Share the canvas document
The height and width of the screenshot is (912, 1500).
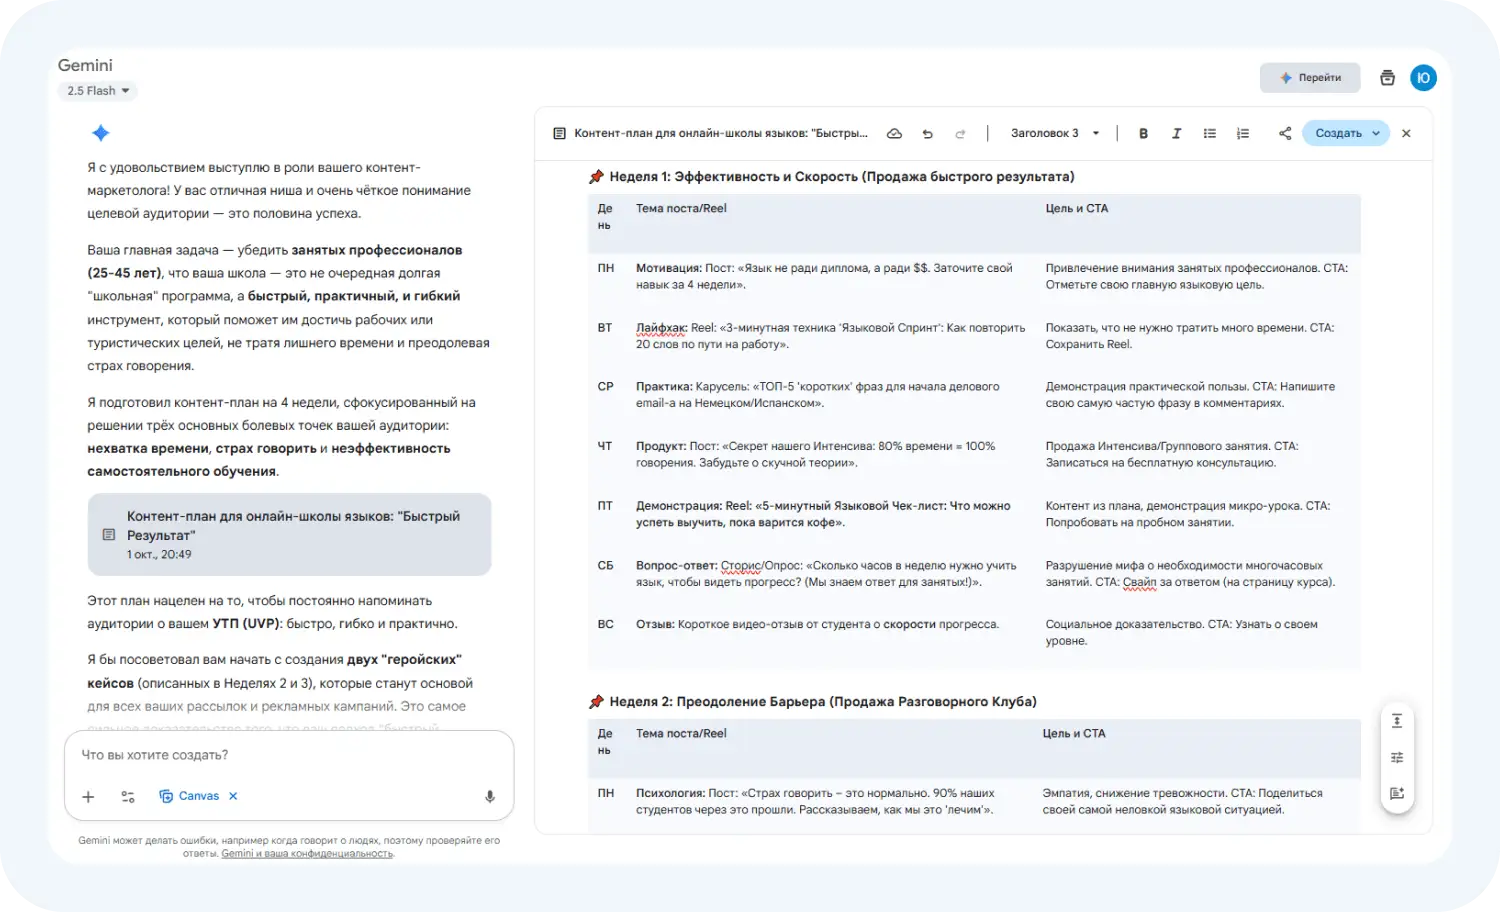[x=1285, y=133]
